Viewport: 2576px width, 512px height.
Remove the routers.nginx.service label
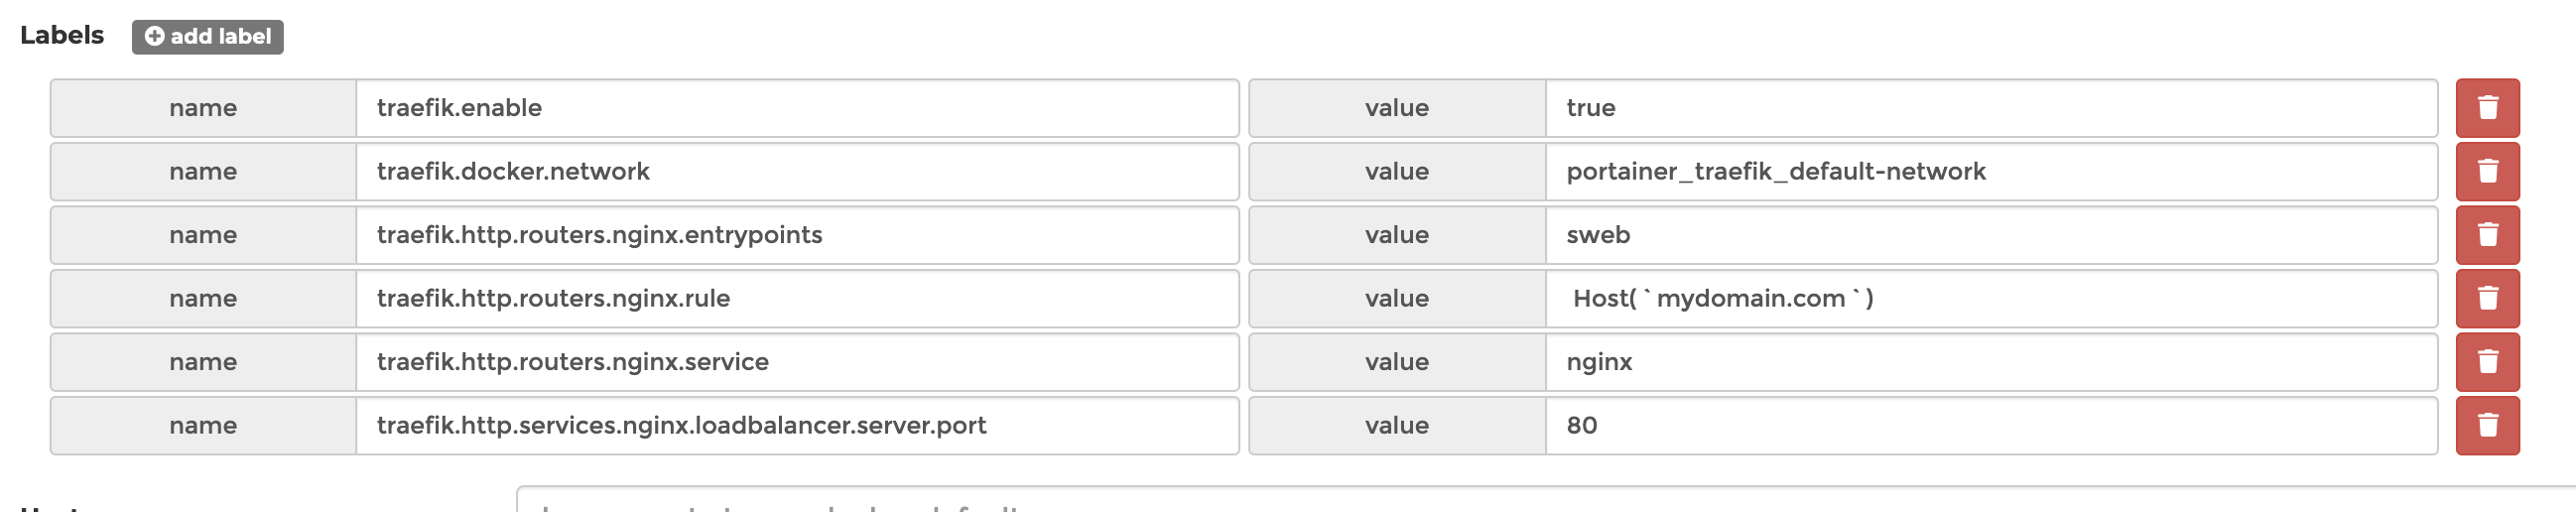point(2487,362)
